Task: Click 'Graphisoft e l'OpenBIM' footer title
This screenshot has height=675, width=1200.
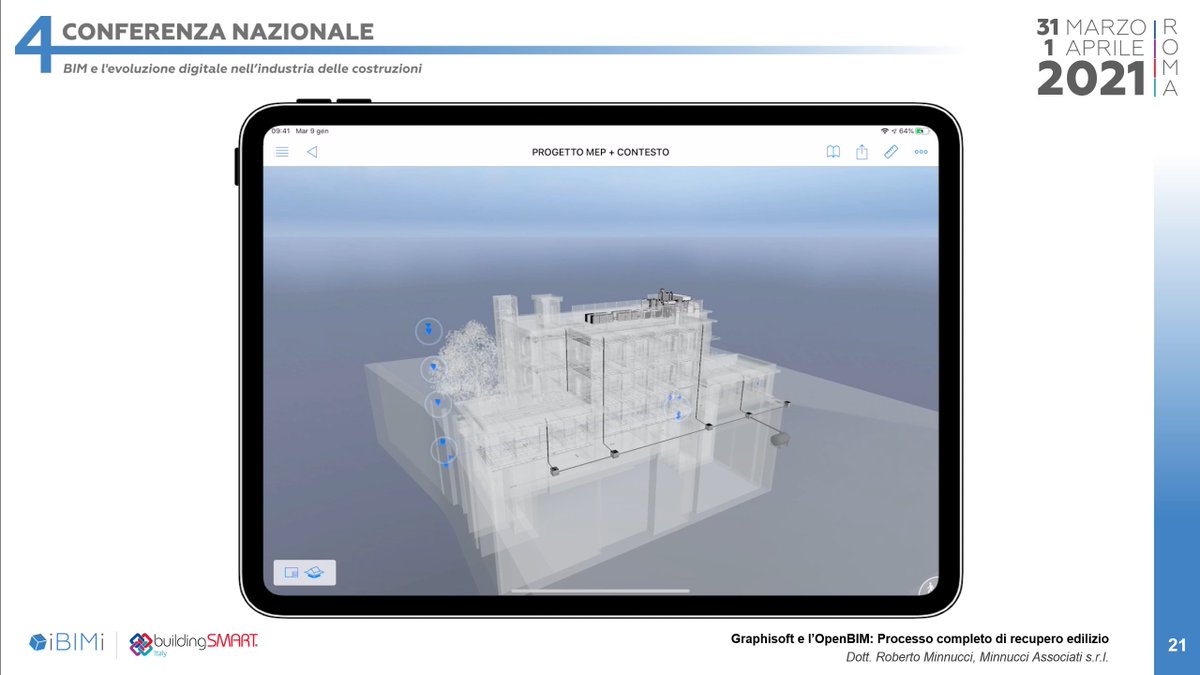Action: pyautogui.click(x=920, y=638)
